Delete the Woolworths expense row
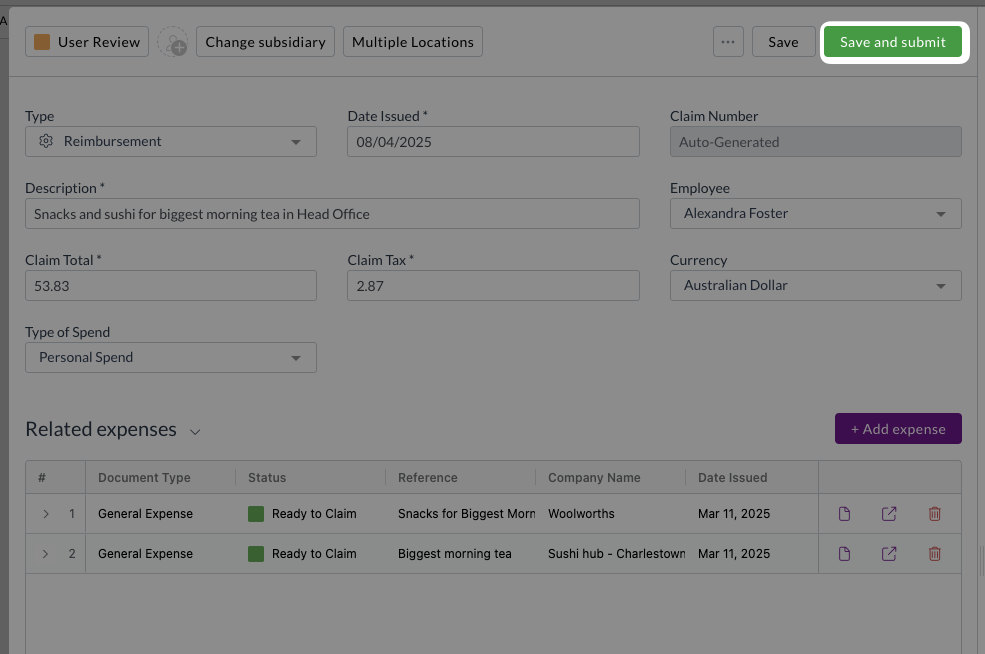Viewport: 985px width, 654px height. click(935, 514)
